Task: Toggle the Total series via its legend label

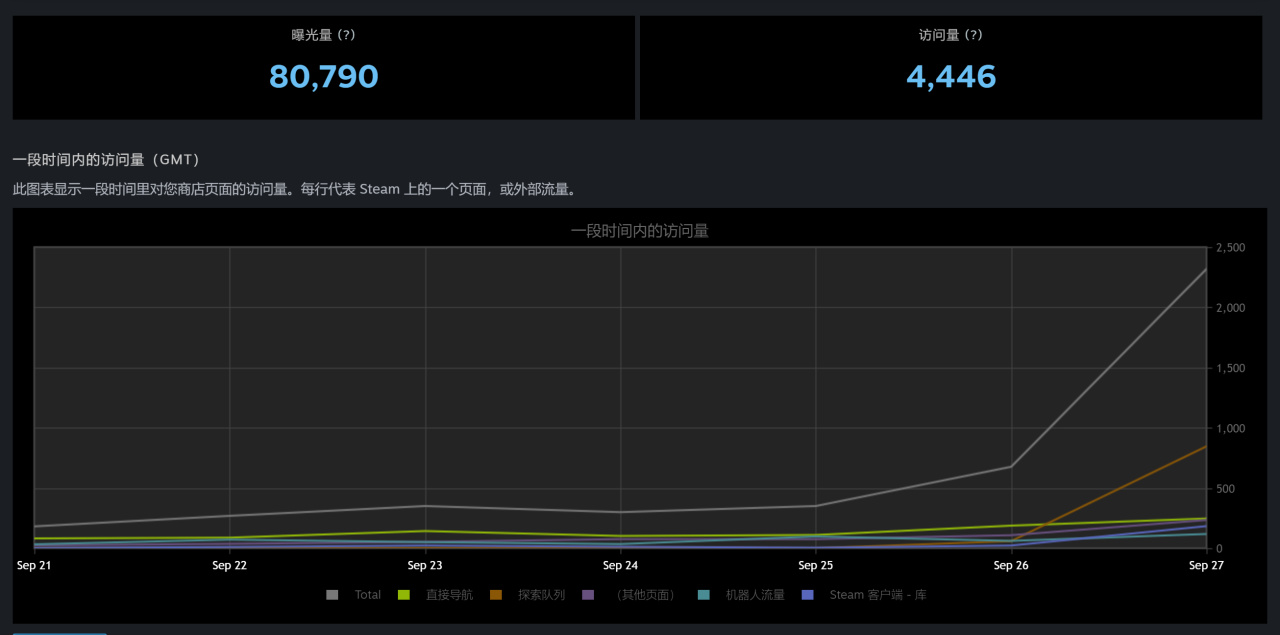Action: [x=367, y=595]
